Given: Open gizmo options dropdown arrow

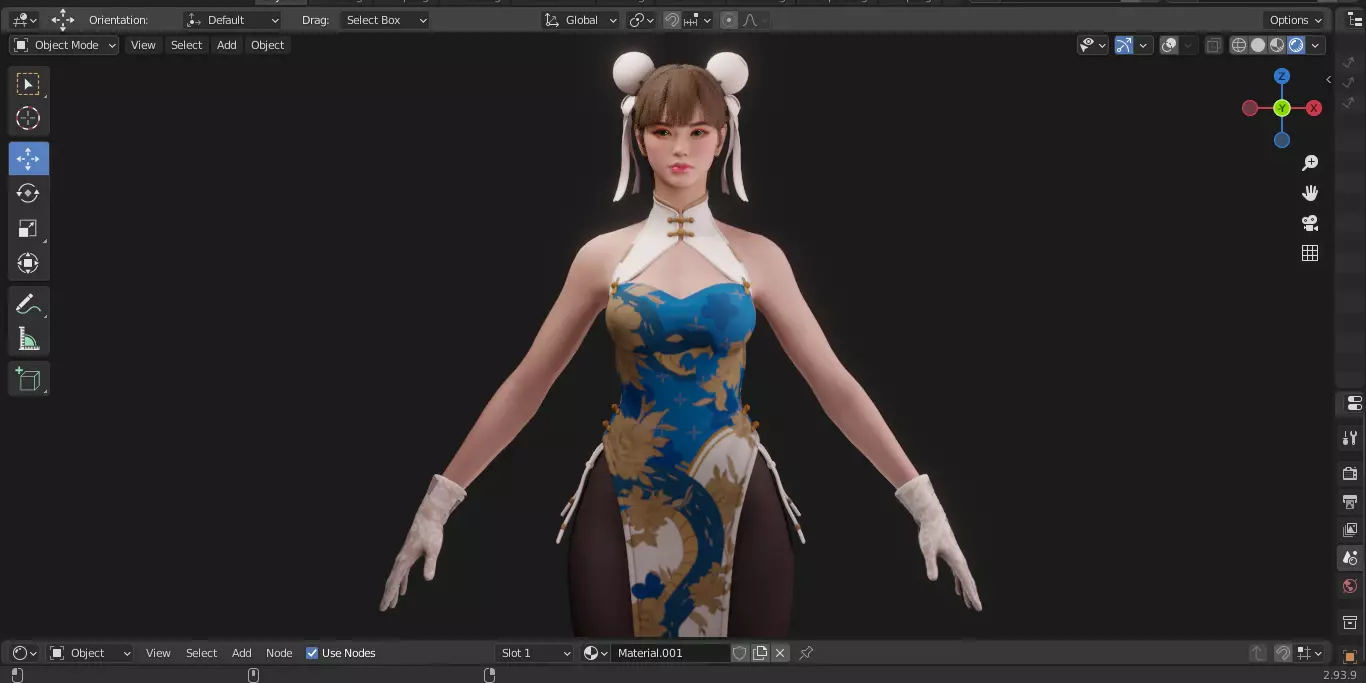Looking at the screenshot, I should [1143, 45].
